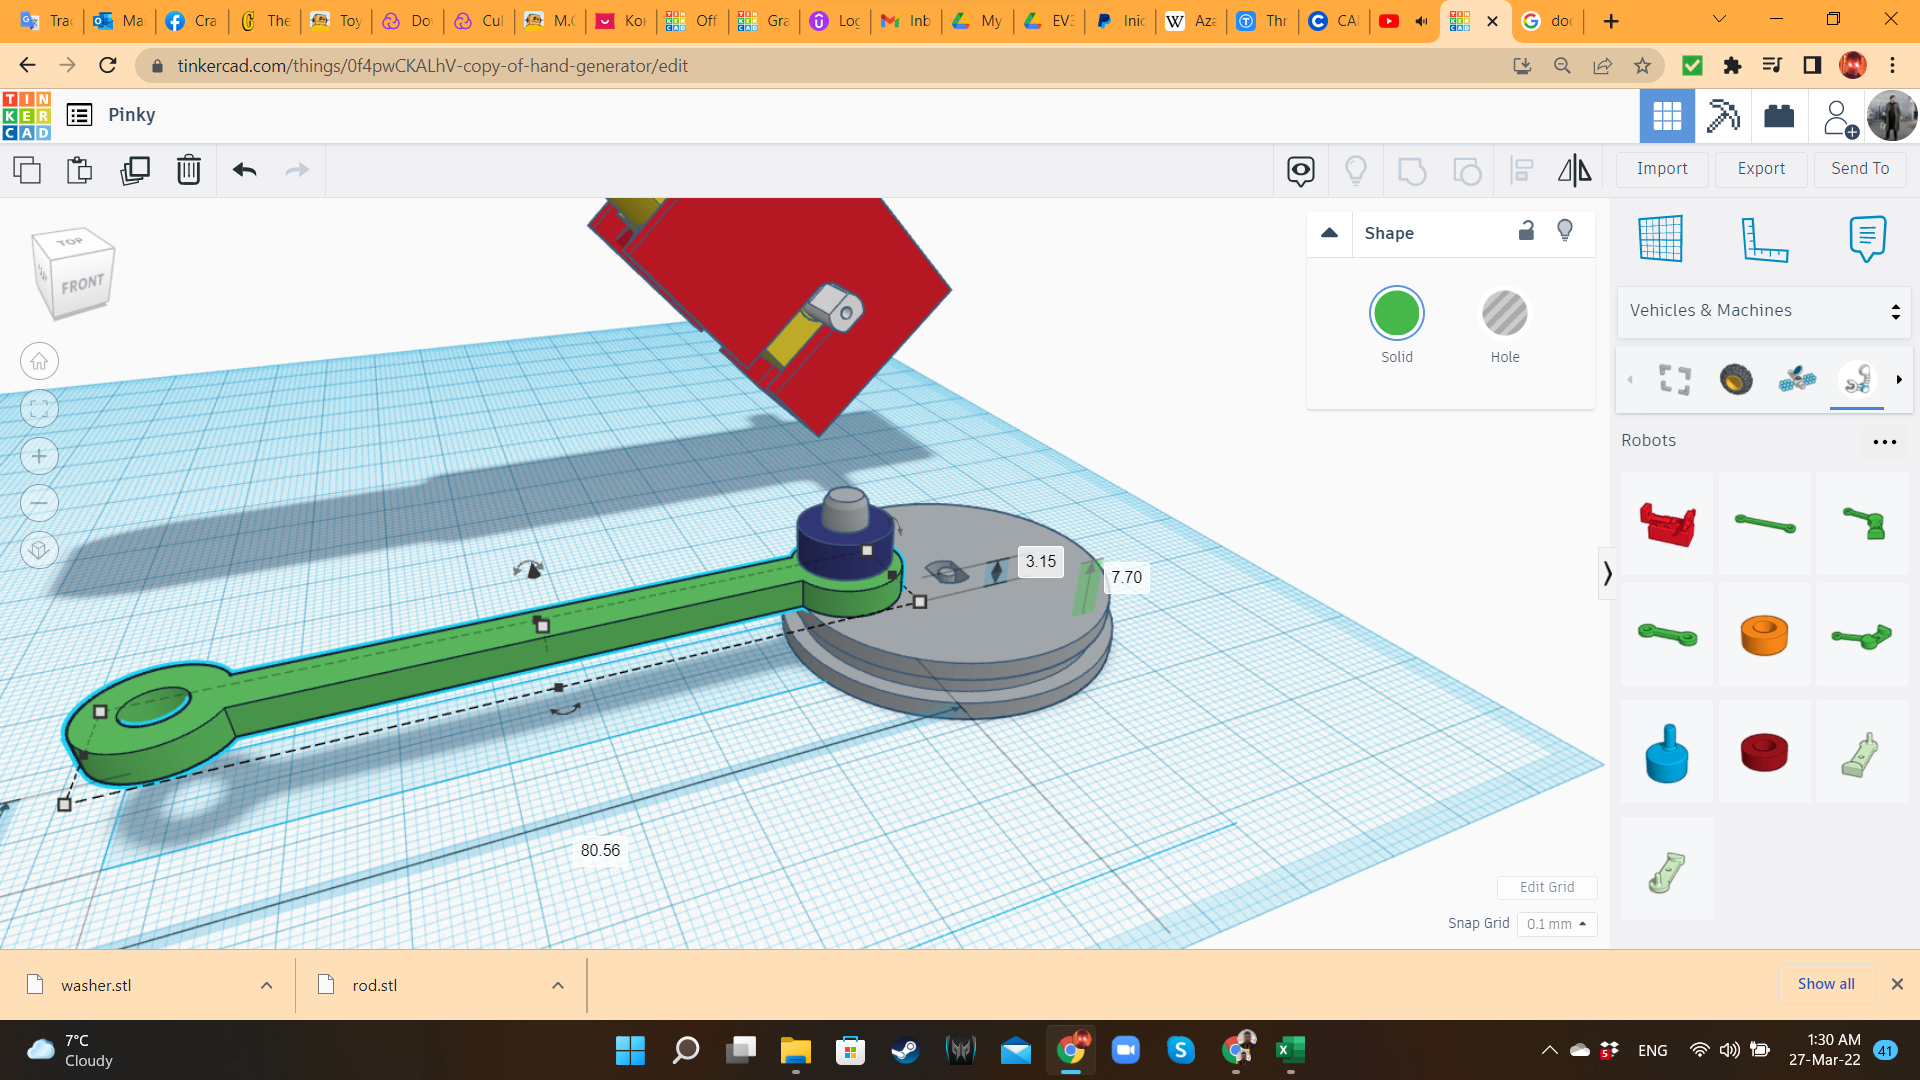Open the Workplane tool

(1661, 238)
